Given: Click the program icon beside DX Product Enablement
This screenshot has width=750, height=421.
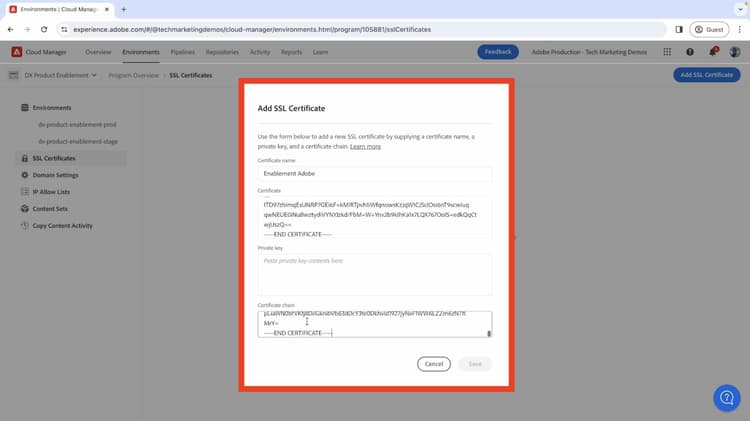Looking at the screenshot, I should click(13, 75).
